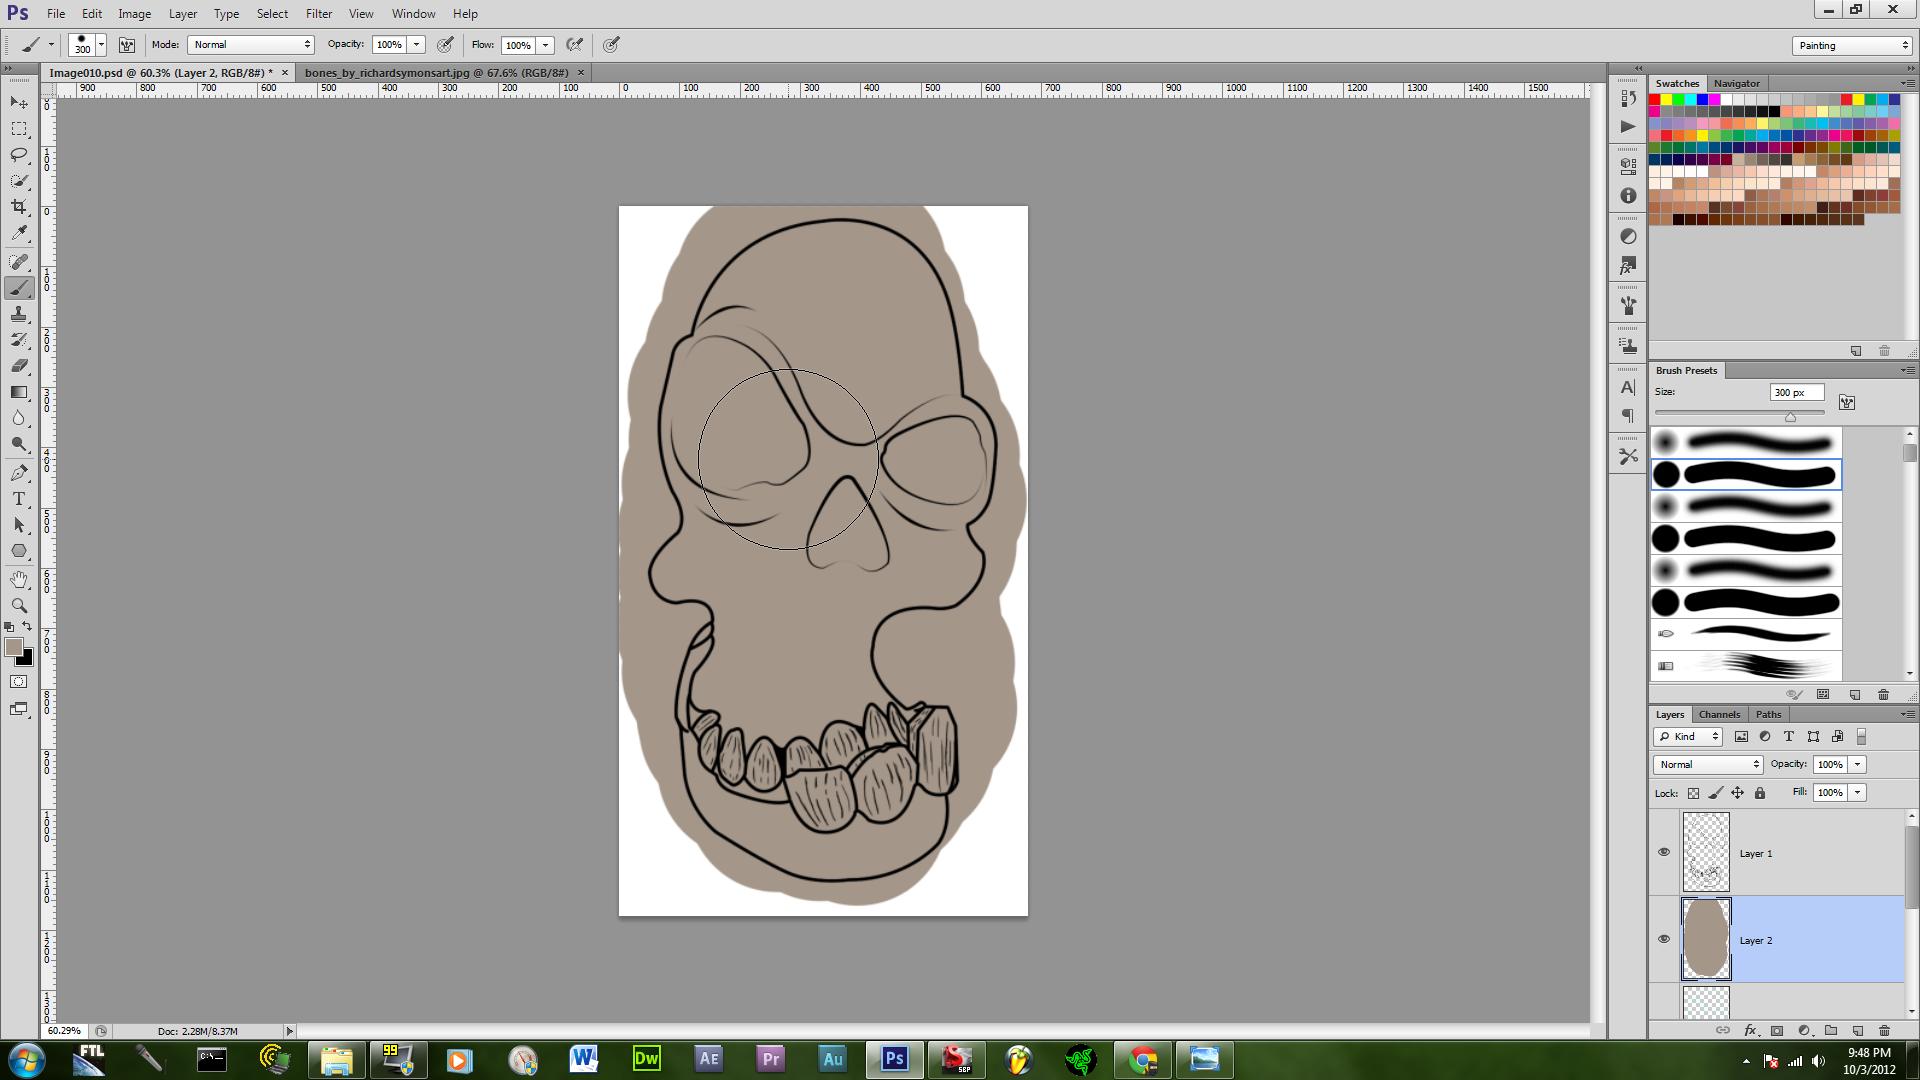Viewport: 1920px width, 1080px height.
Task: Open the layer filter Kind dropdown
Action: click(x=1688, y=737)
